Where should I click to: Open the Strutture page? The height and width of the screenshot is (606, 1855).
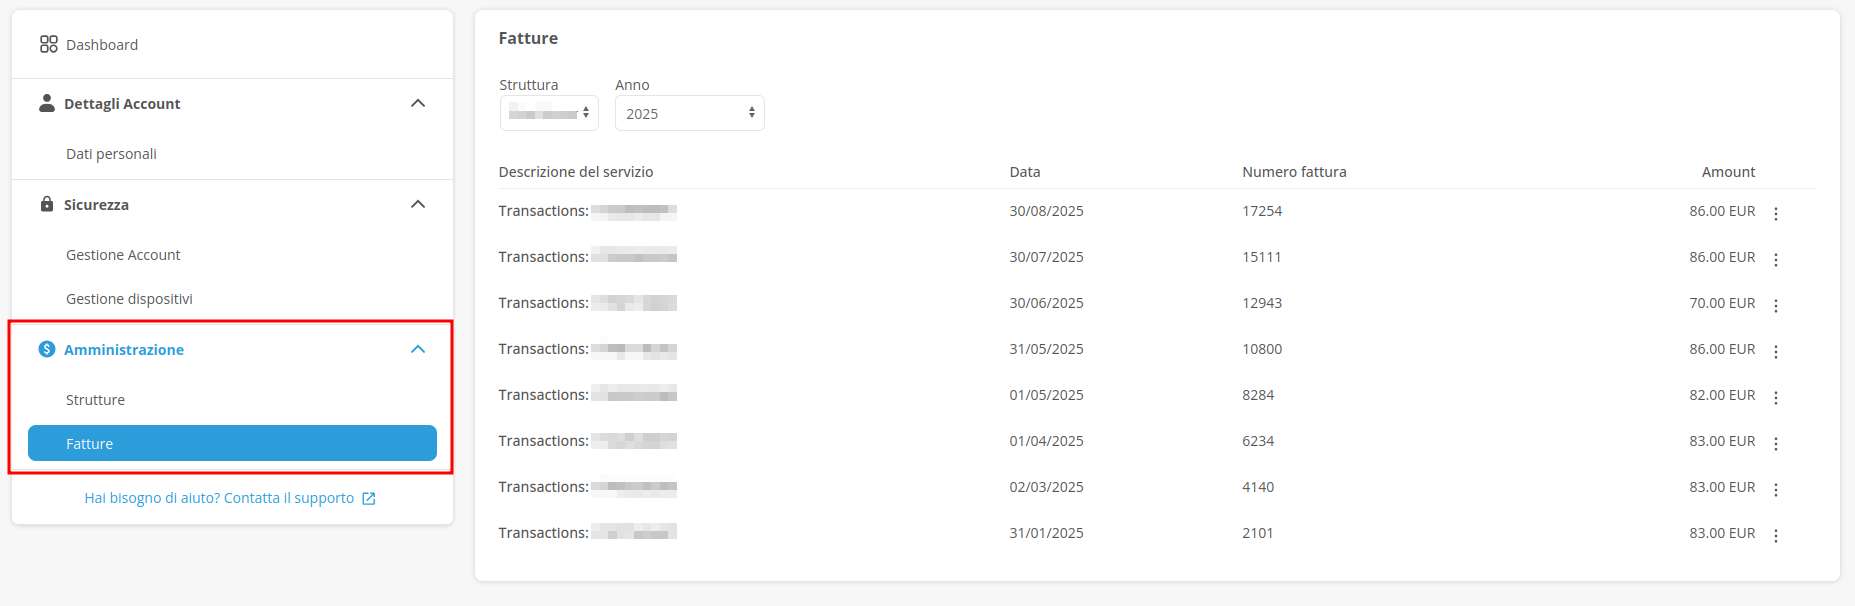[95, 400]
